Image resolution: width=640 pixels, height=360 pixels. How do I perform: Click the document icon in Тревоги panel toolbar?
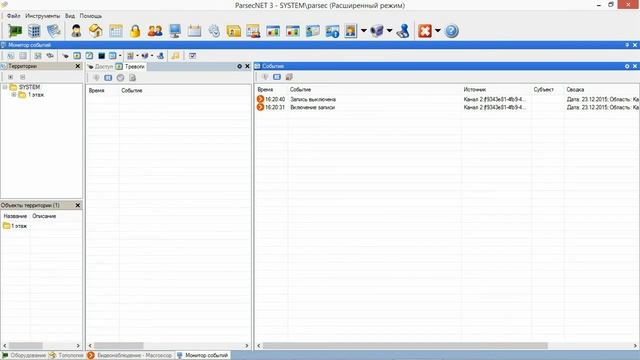(x=133, y=78)
